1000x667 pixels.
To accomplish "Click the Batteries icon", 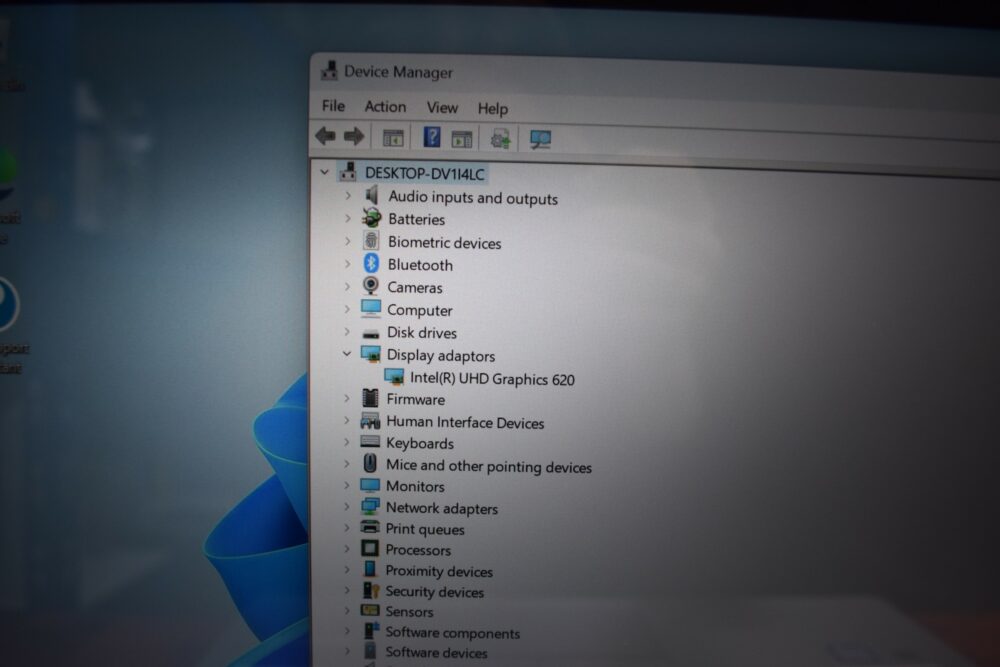I will (372, 218).
